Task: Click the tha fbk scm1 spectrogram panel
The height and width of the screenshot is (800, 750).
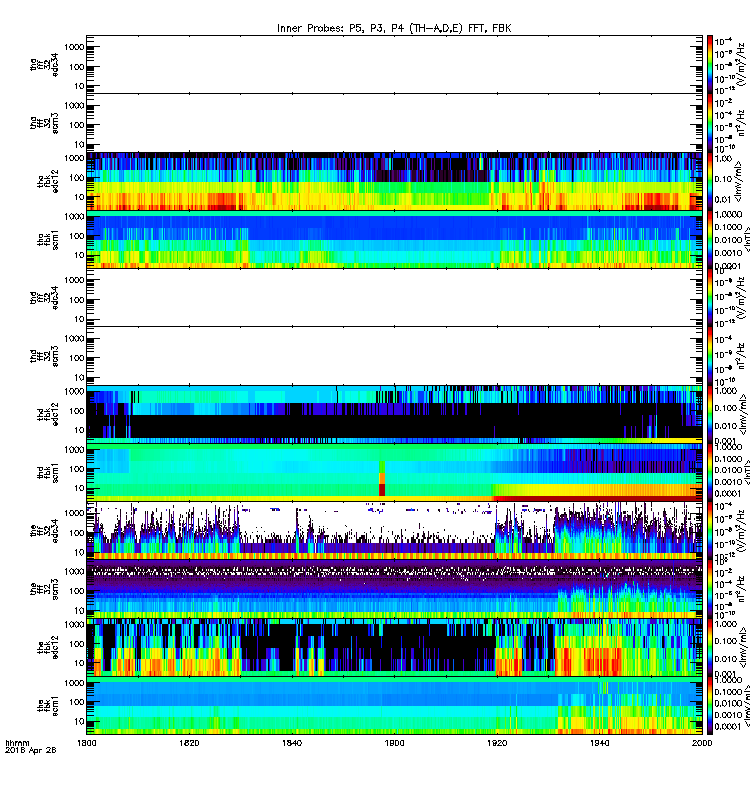Action: 394,240
